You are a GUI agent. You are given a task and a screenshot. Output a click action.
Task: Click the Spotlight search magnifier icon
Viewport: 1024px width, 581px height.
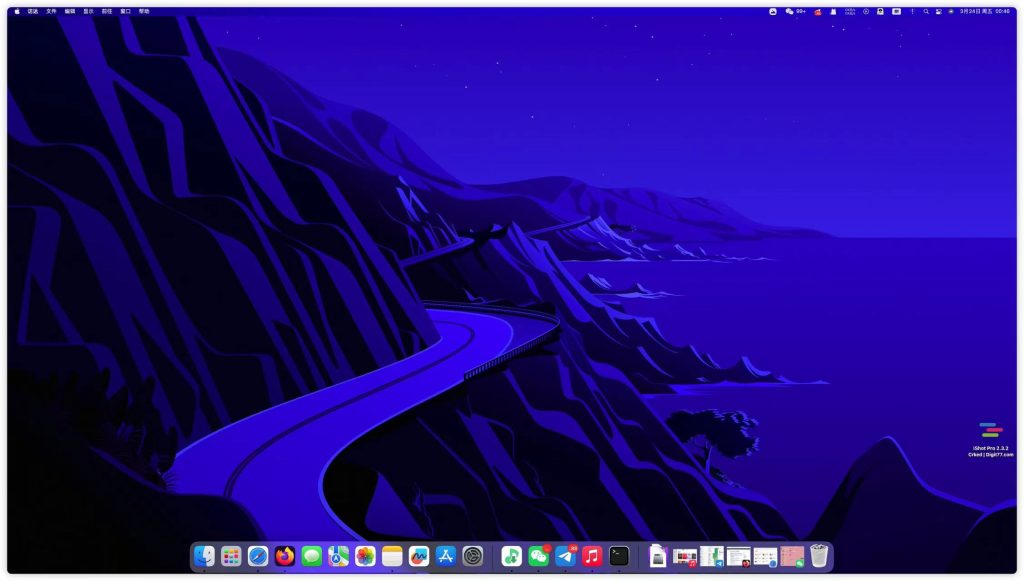pos(926,11)
